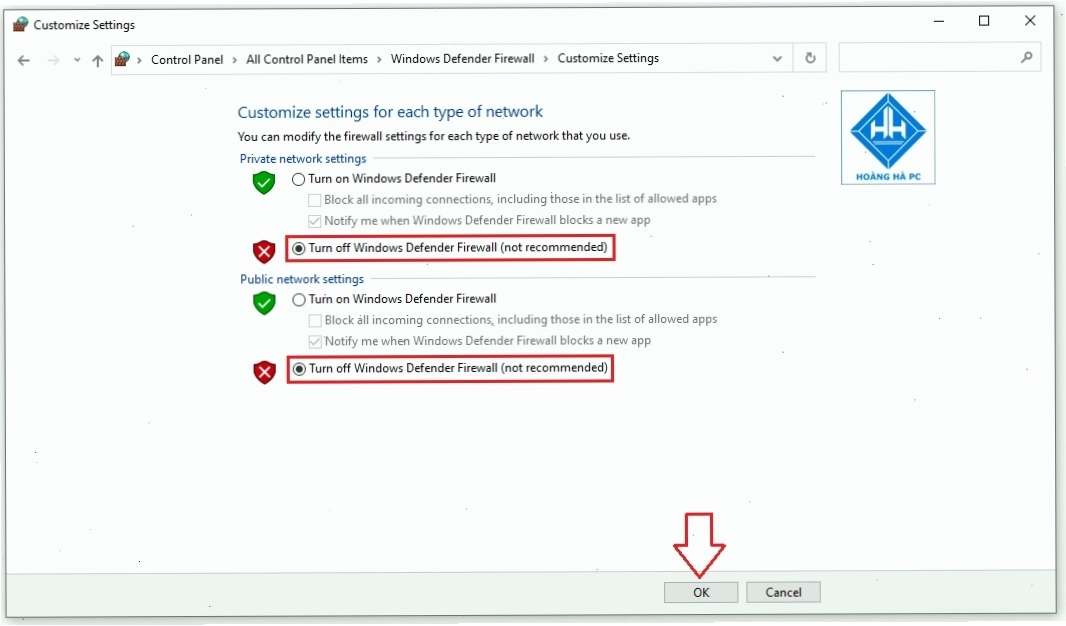Click the forward navigation arrow
This screenshot has height=626, width=1066.
point(53,60)
